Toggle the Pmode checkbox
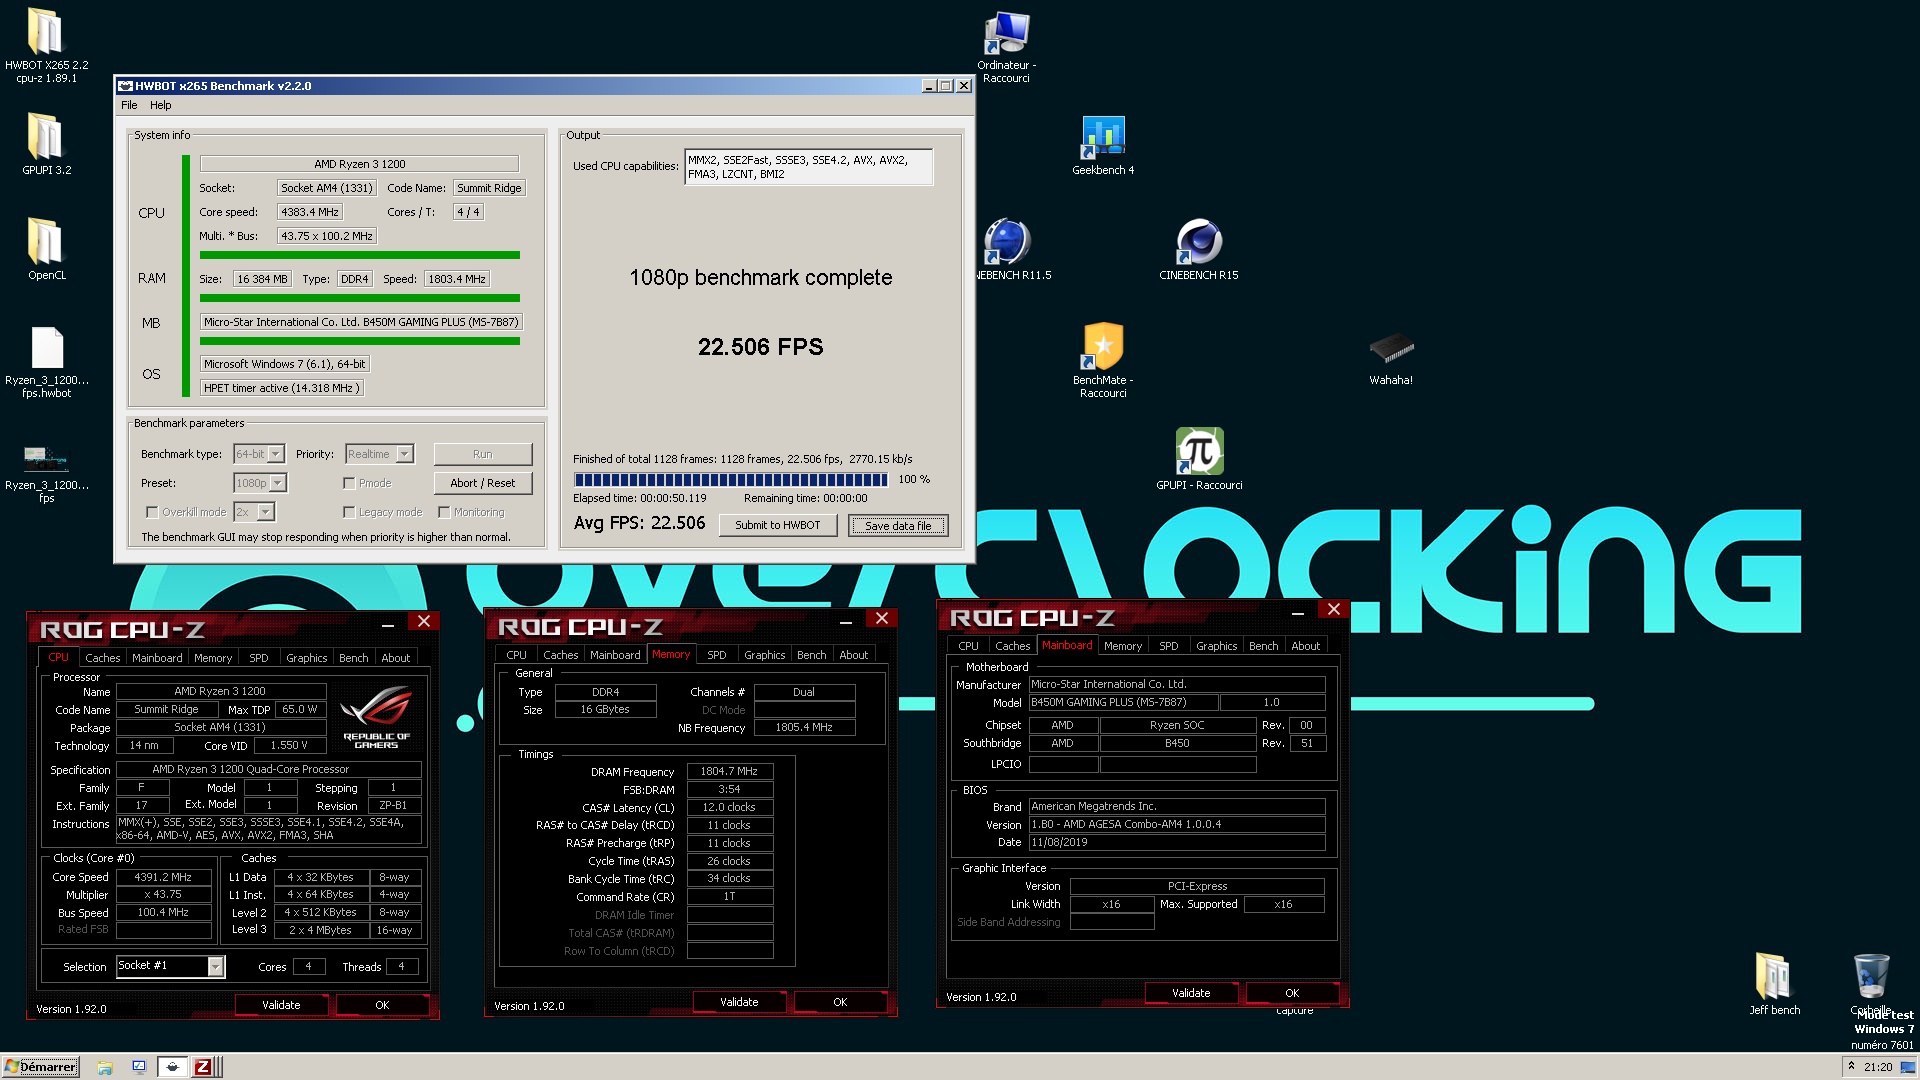Screen dimensions: 1920x1080 (x=349, y=483)
